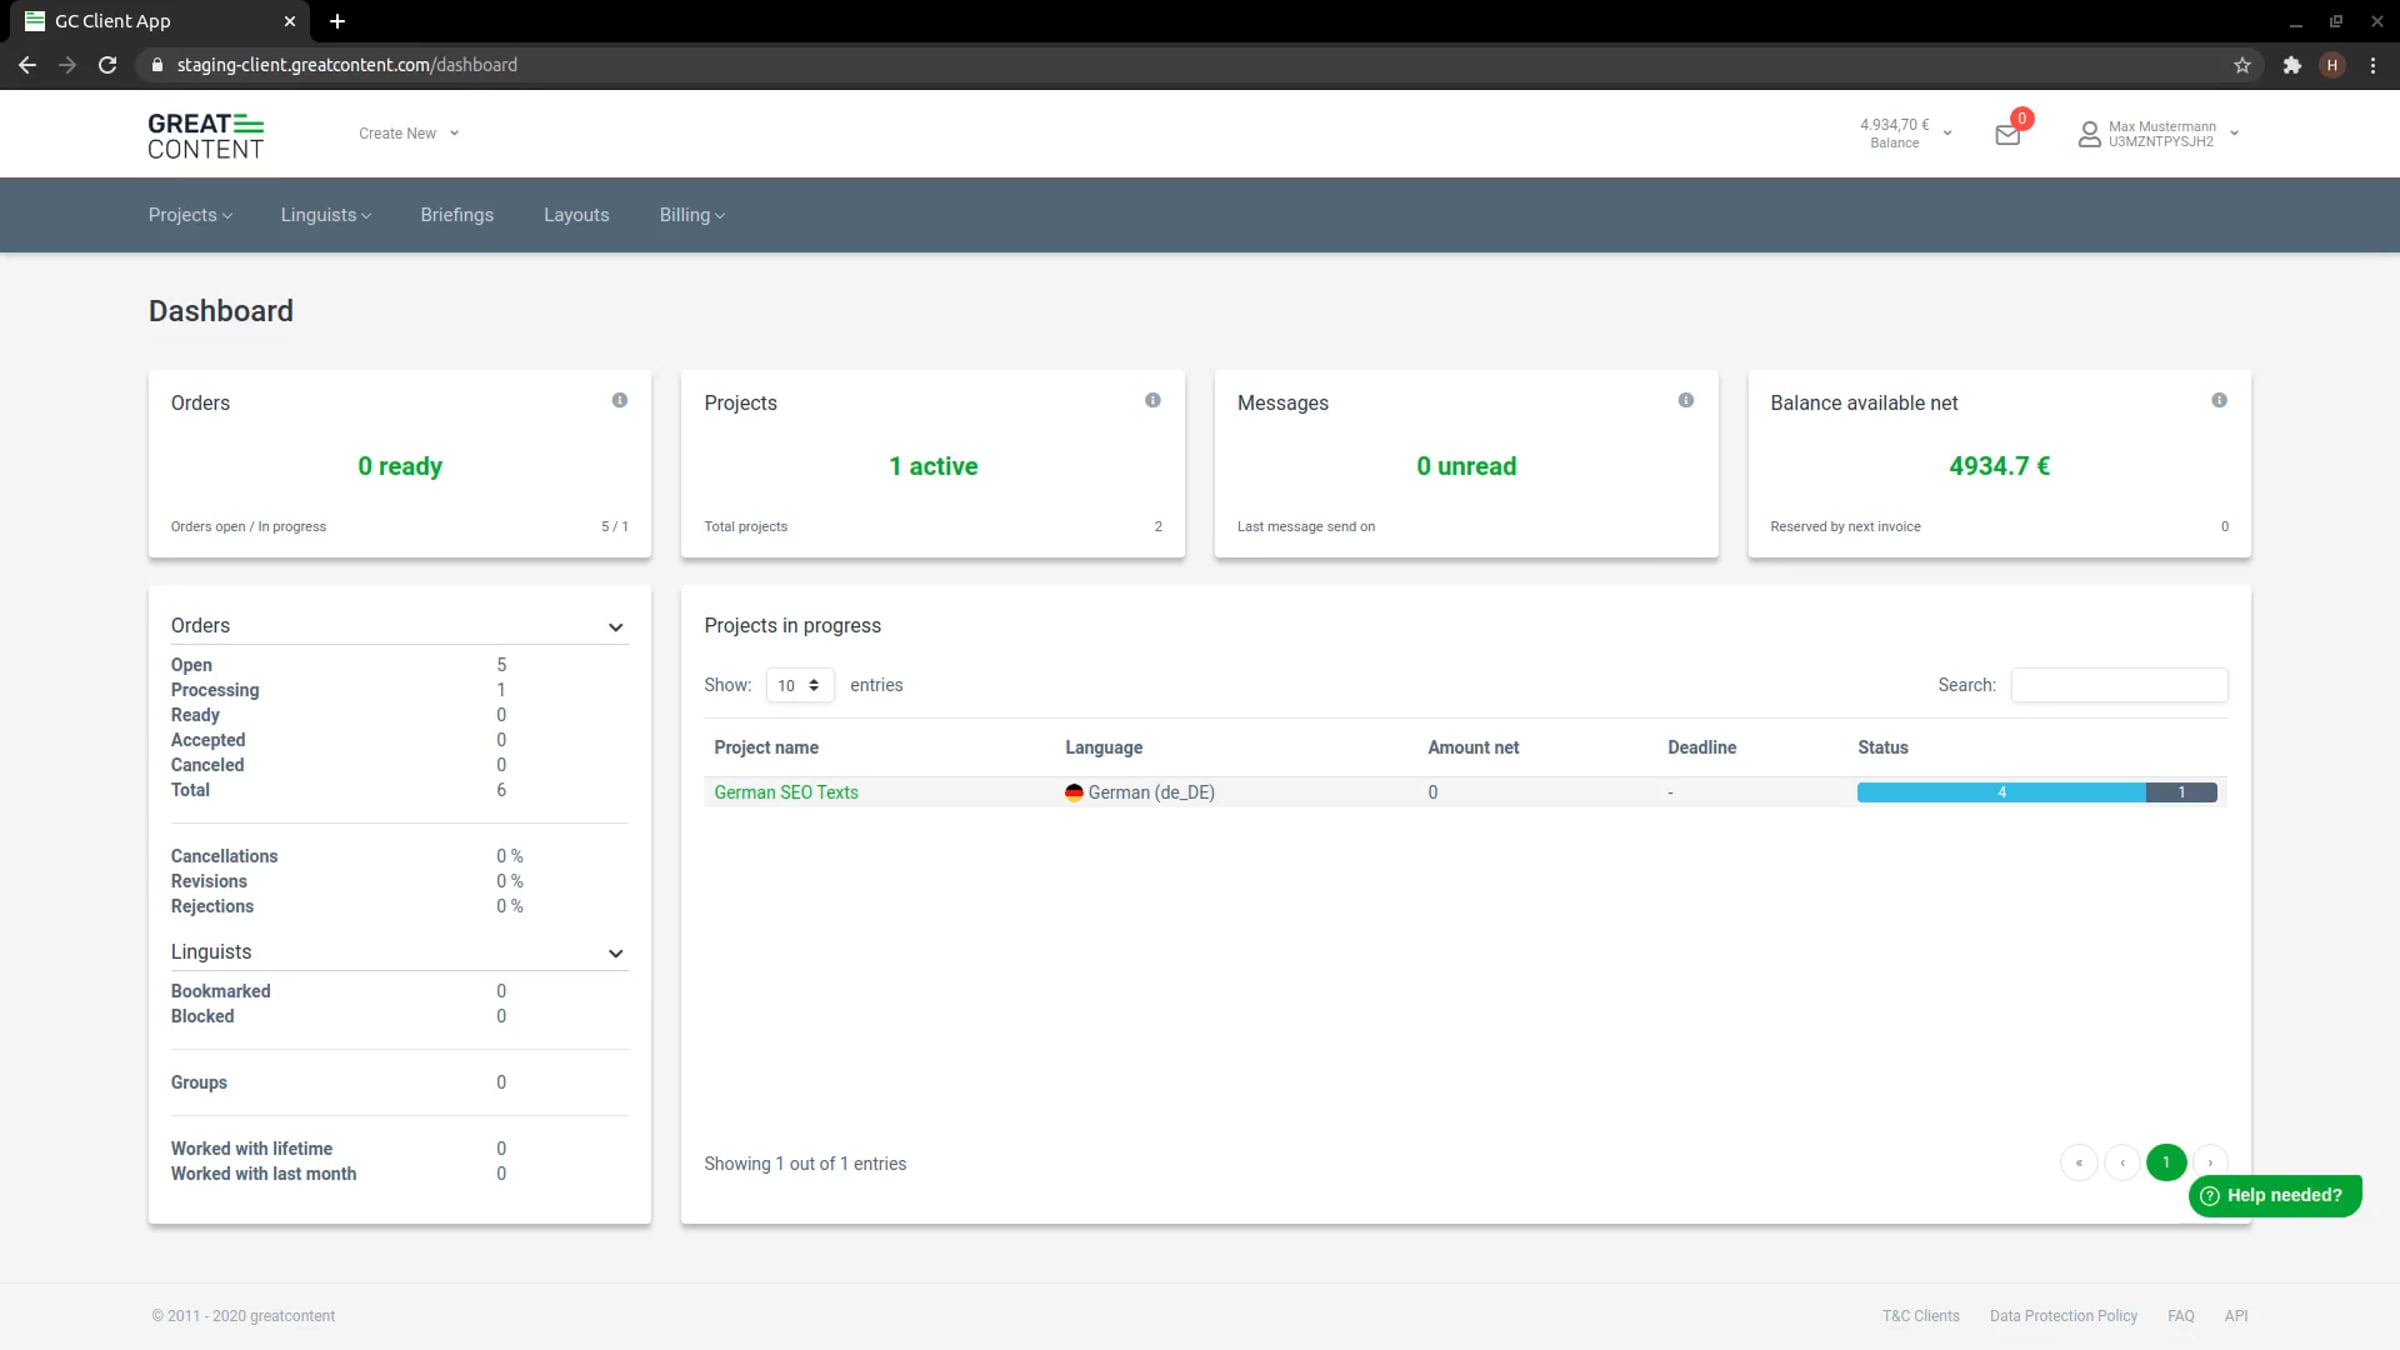Sort by the Deadline column header
Screen dimensions: 2400x1350
[x=1702, y=747]
